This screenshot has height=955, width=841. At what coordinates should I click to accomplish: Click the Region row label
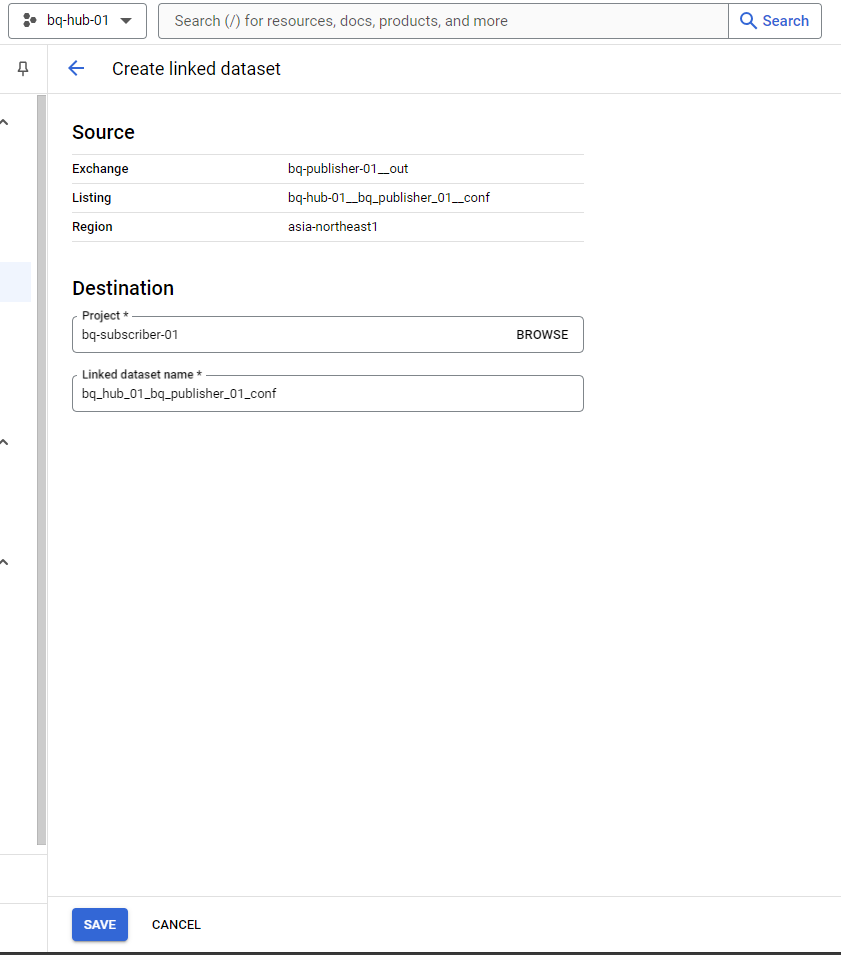click(92, 227)
